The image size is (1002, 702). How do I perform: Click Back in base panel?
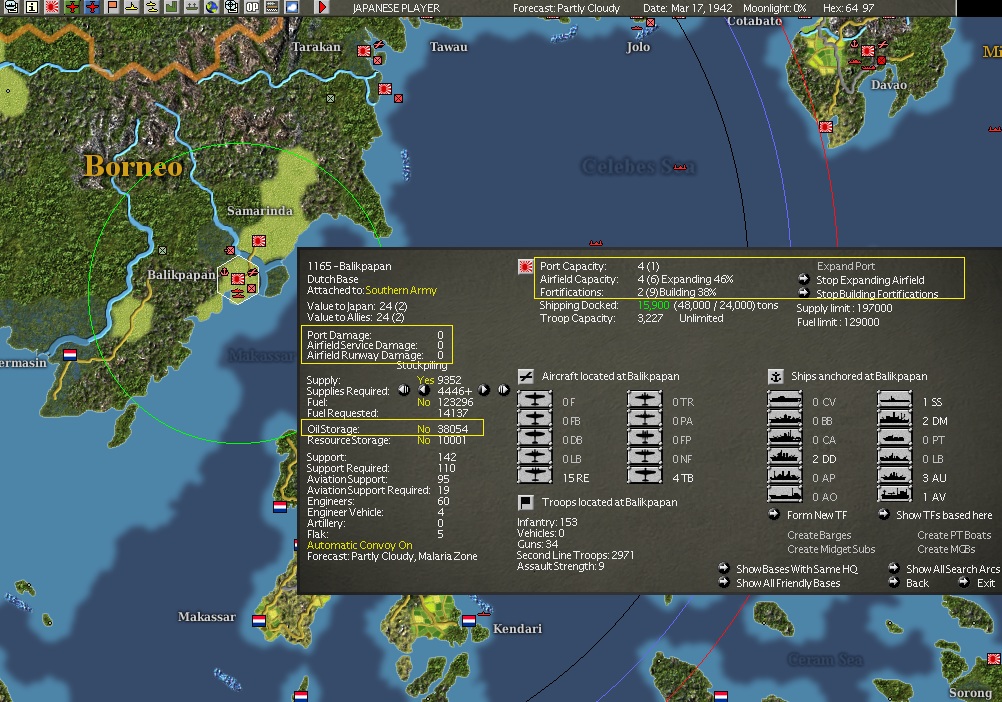click(x=917, y=583)
